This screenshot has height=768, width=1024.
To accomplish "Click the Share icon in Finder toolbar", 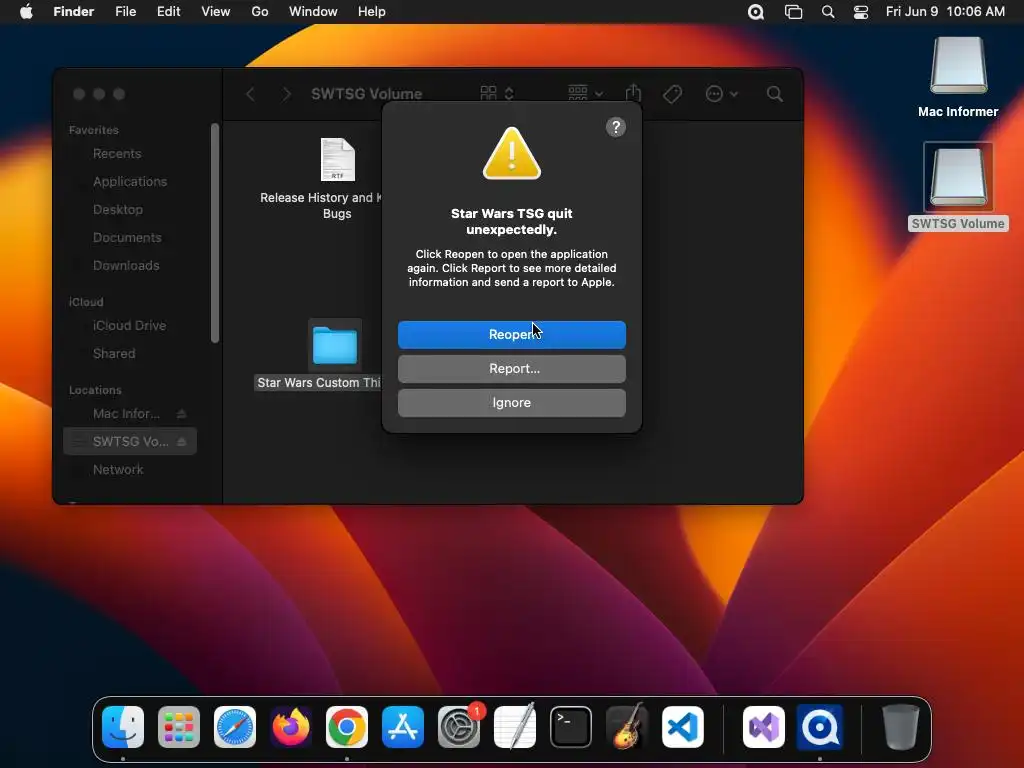I will pyautogui.click(x=633, y=93).
